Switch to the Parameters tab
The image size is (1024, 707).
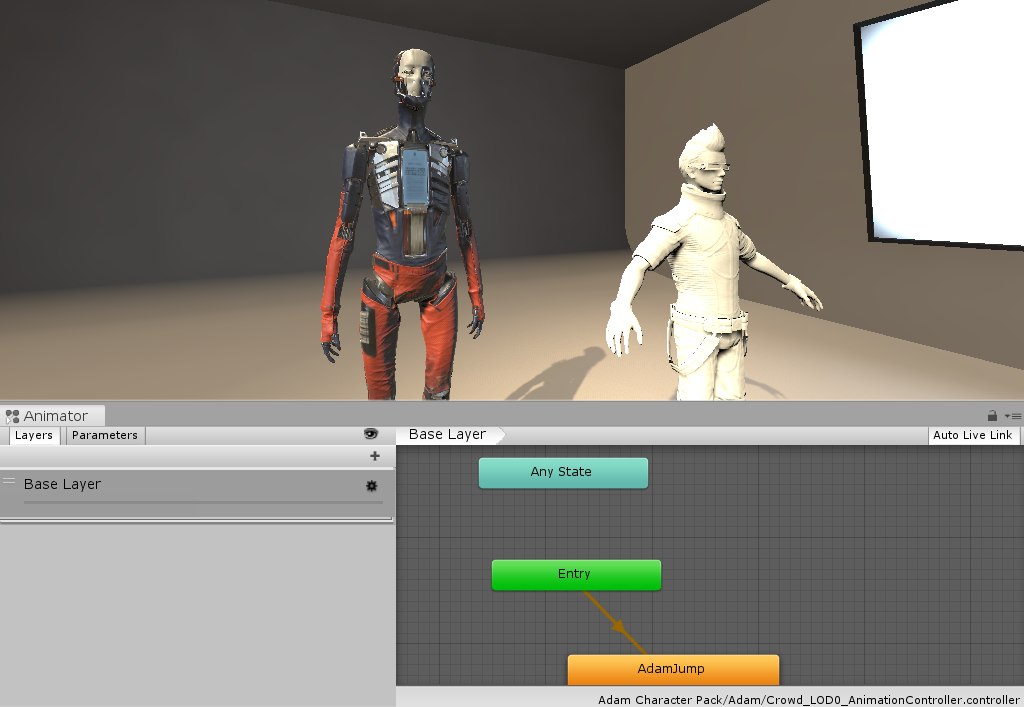point(104,436)
